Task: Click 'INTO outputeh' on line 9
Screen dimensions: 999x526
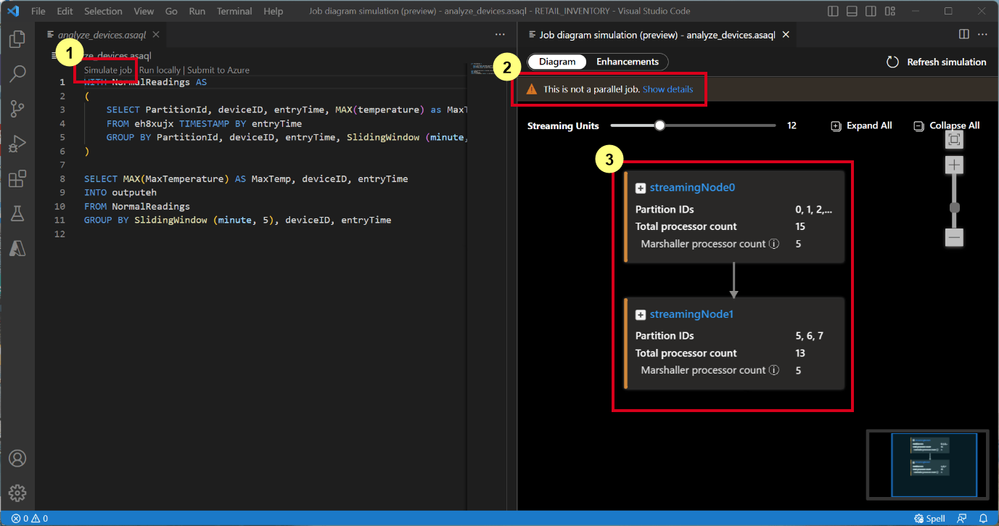Action: click(120, 192)
